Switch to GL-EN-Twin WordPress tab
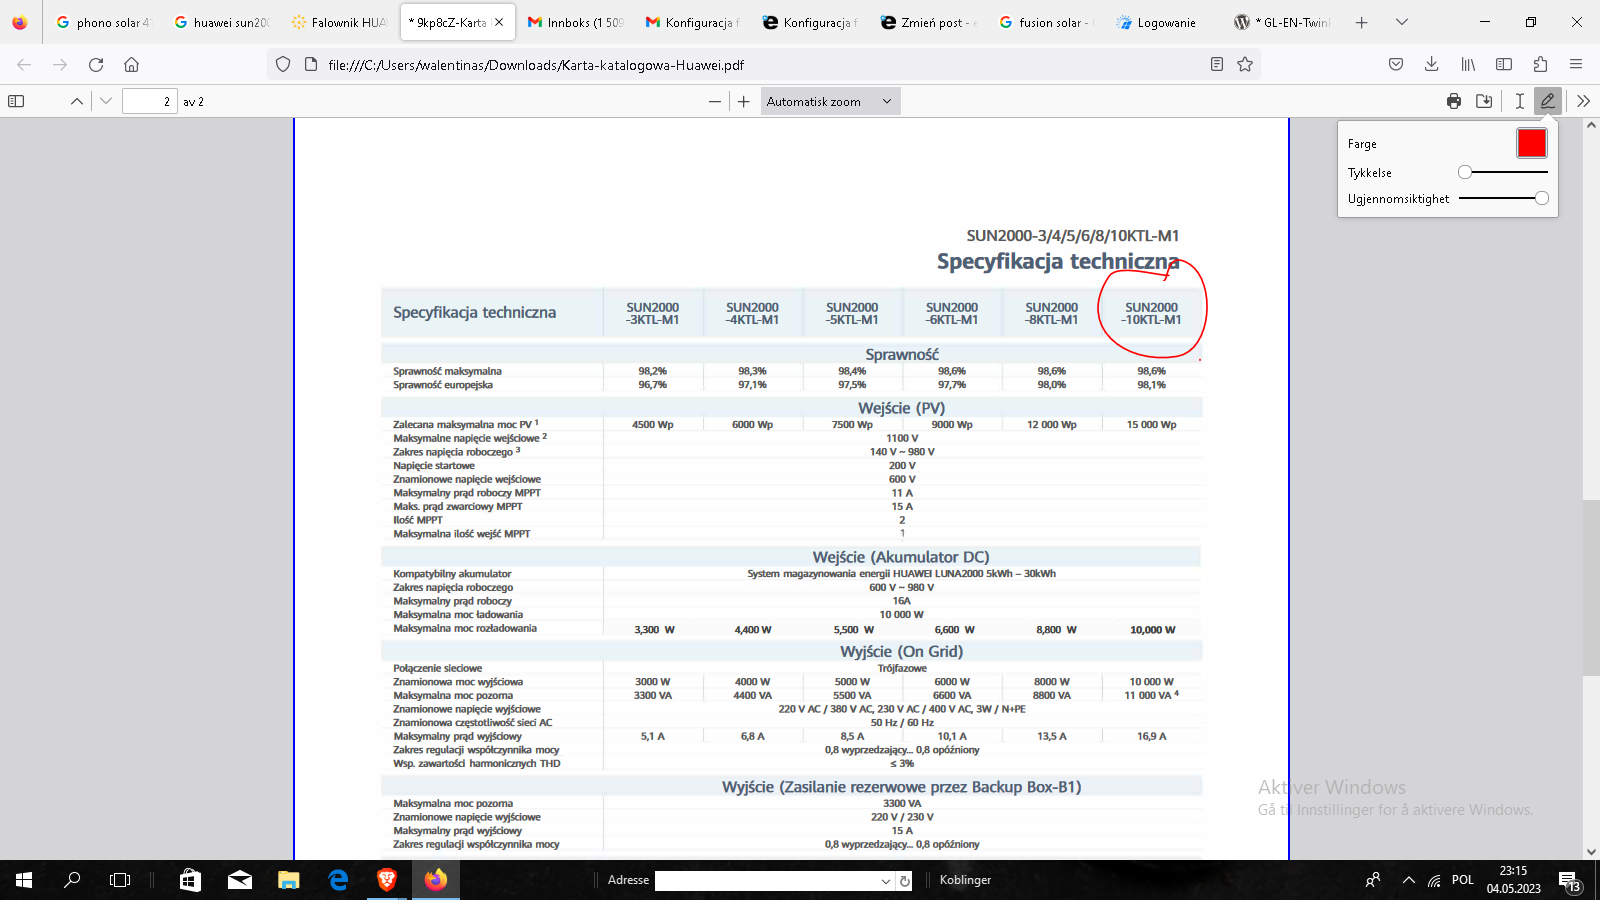This screenshot has width=1600, height=900. pyautogui.click(x=1283, y=22)
